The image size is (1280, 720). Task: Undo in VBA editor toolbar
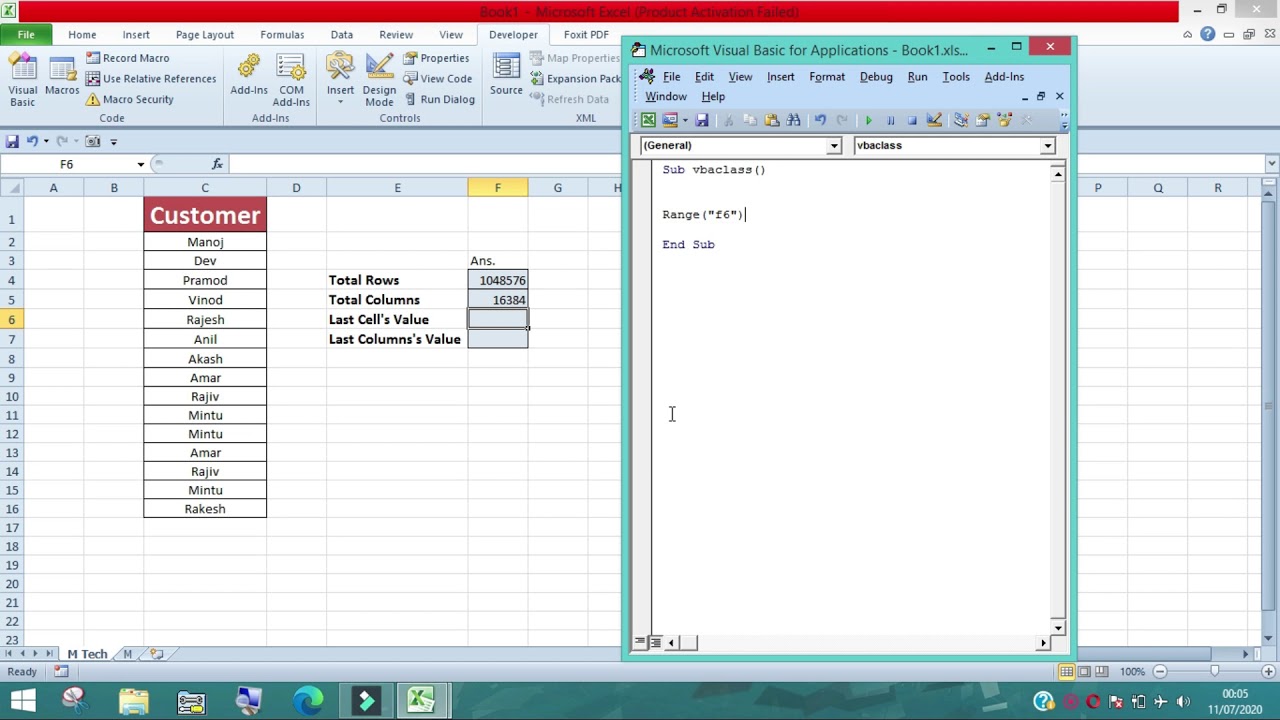point(820,121)
